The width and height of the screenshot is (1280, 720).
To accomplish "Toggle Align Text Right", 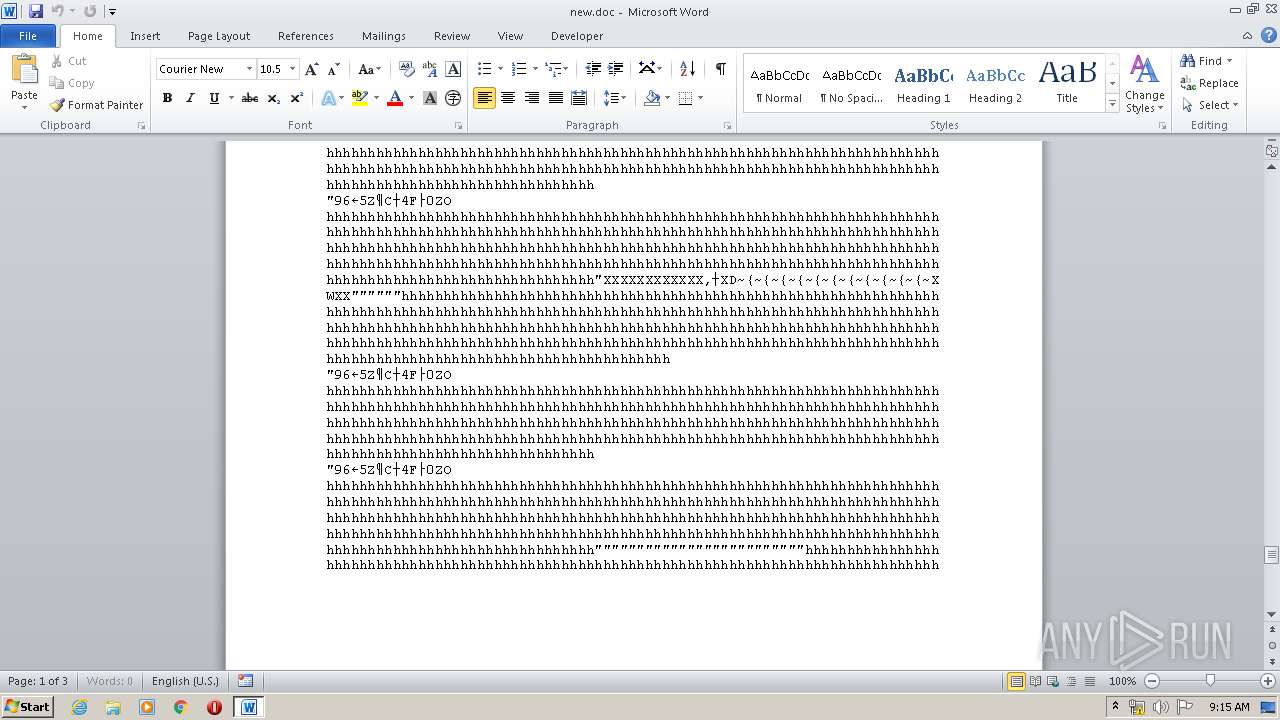I will pos(532,98).
